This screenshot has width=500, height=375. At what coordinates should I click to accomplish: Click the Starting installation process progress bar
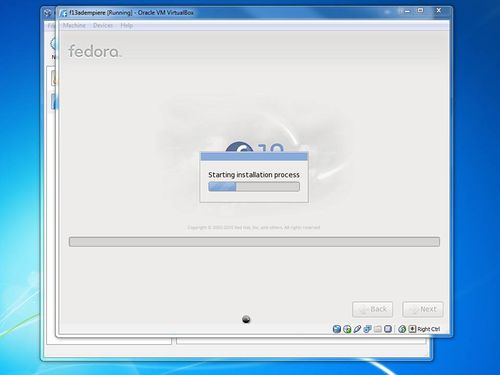(x=254, y=187)
